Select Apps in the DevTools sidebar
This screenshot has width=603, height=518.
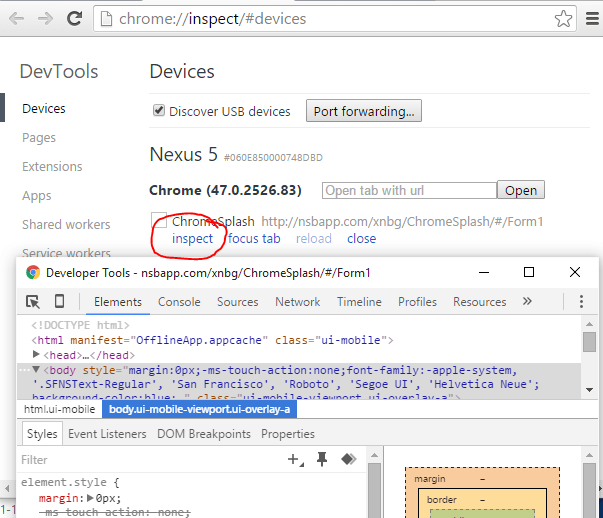[x=37, y=196]
